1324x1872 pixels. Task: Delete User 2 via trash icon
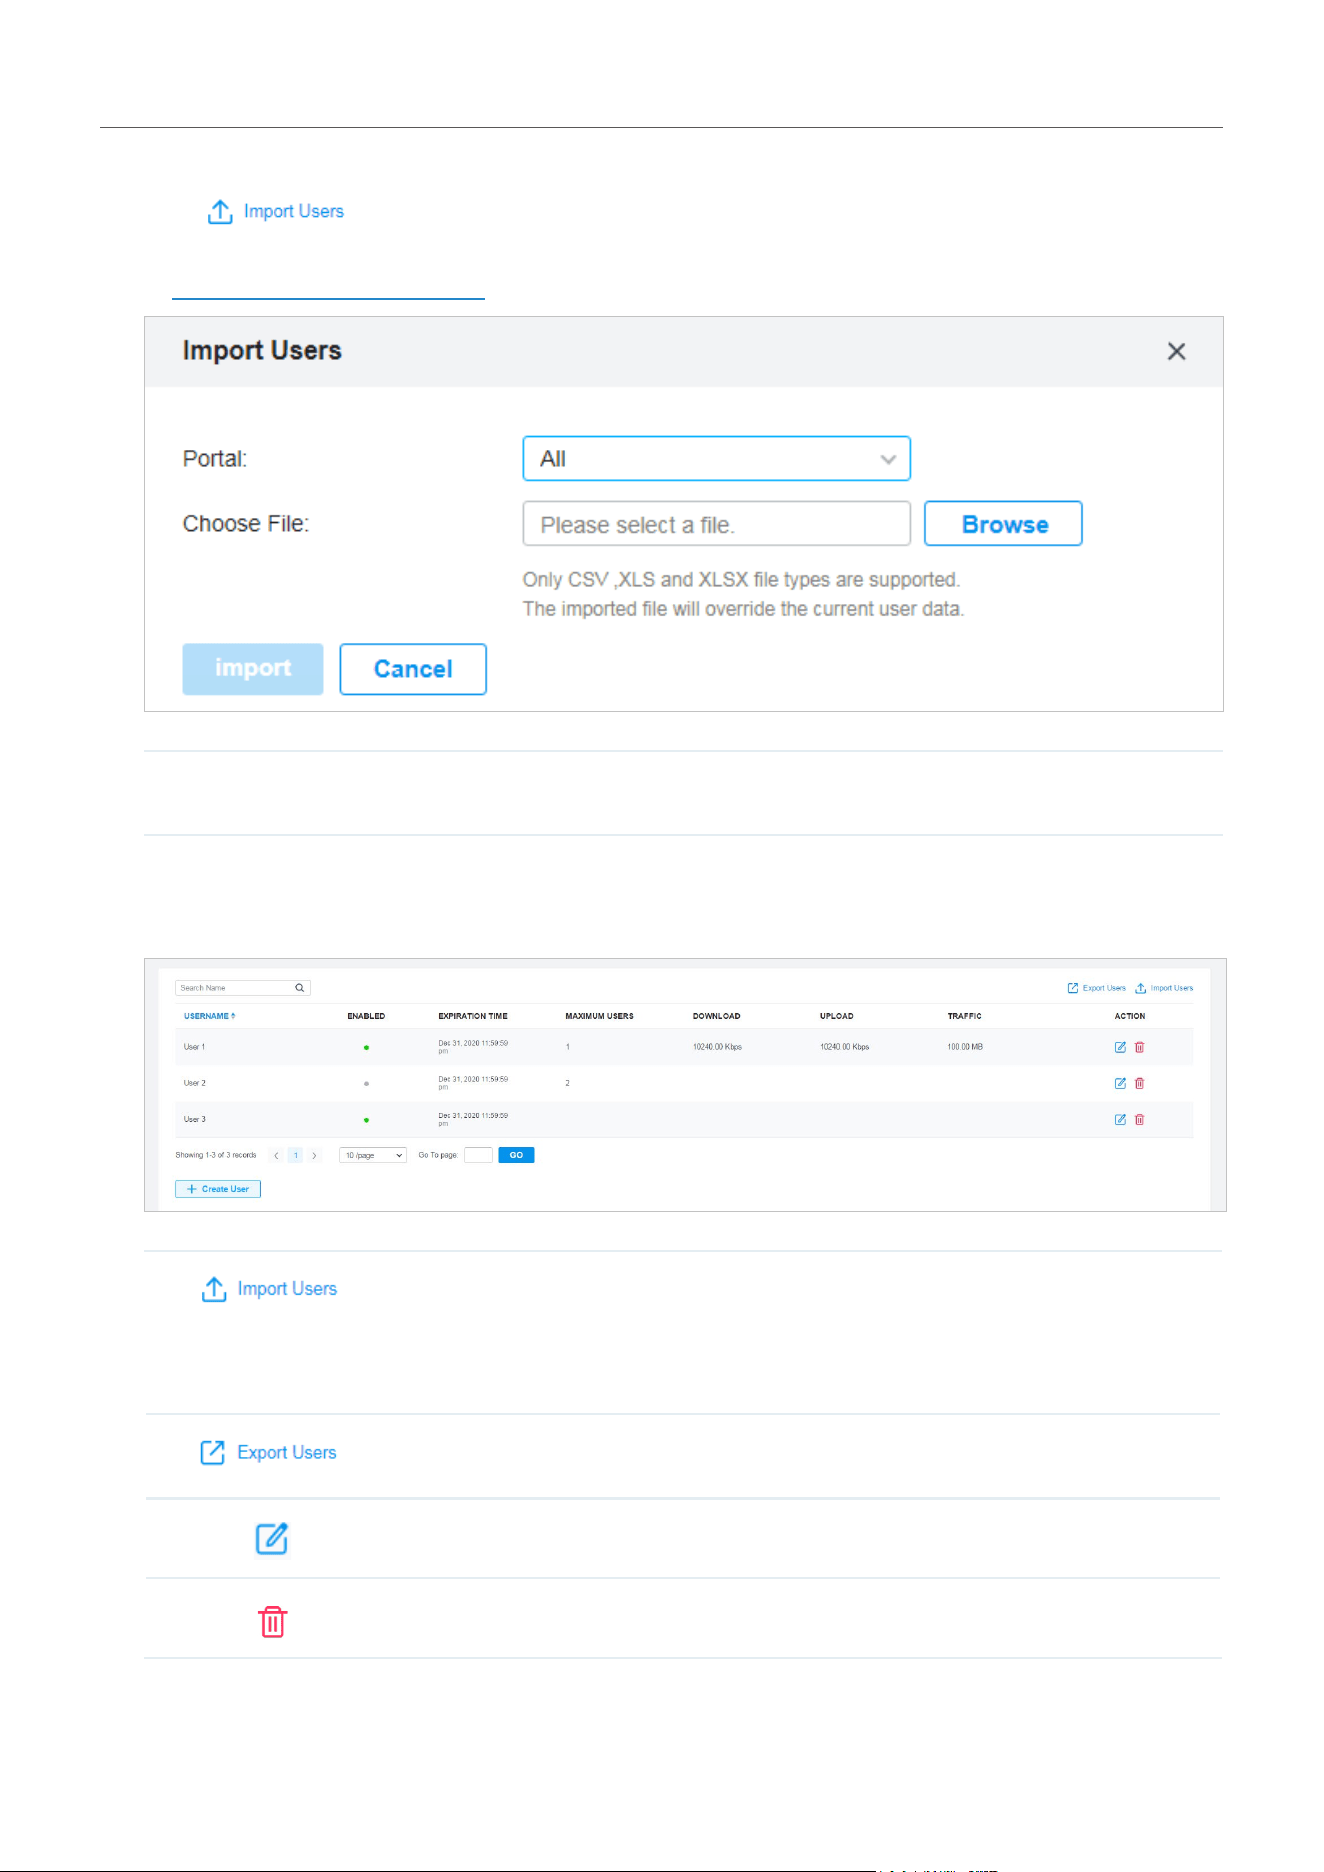click(x=1139, y=1083)
